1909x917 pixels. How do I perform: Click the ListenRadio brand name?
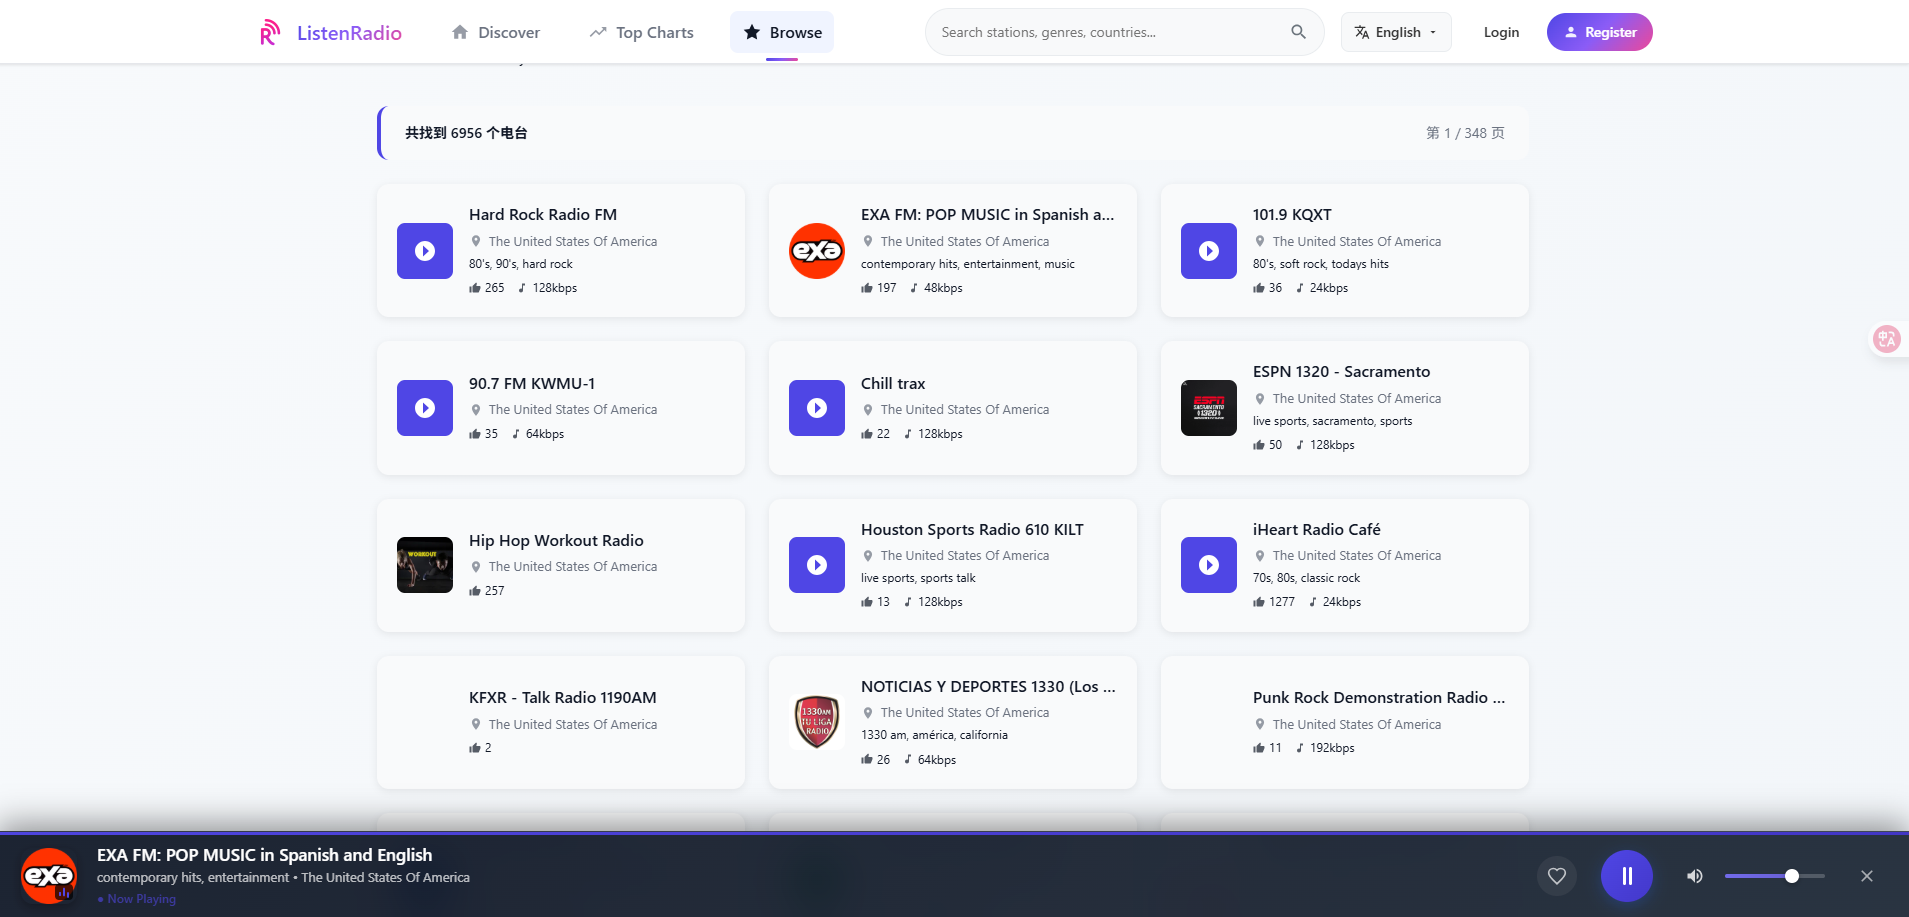click(349, 33)
